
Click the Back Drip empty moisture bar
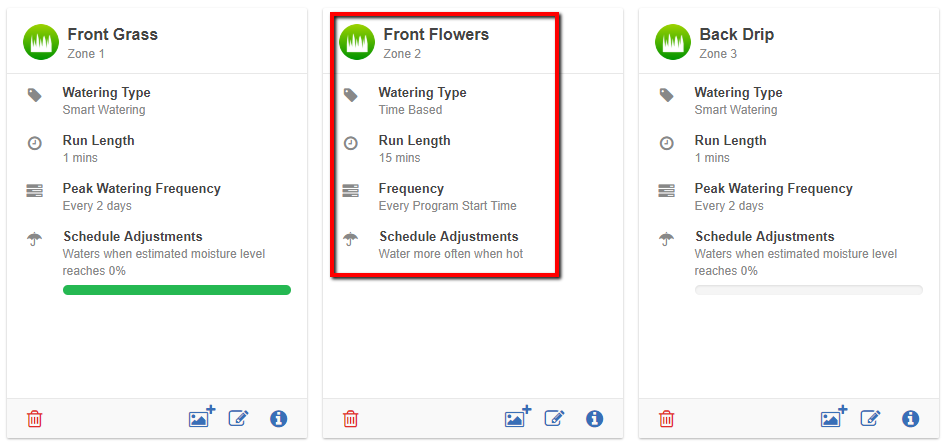tap(809, 290)
